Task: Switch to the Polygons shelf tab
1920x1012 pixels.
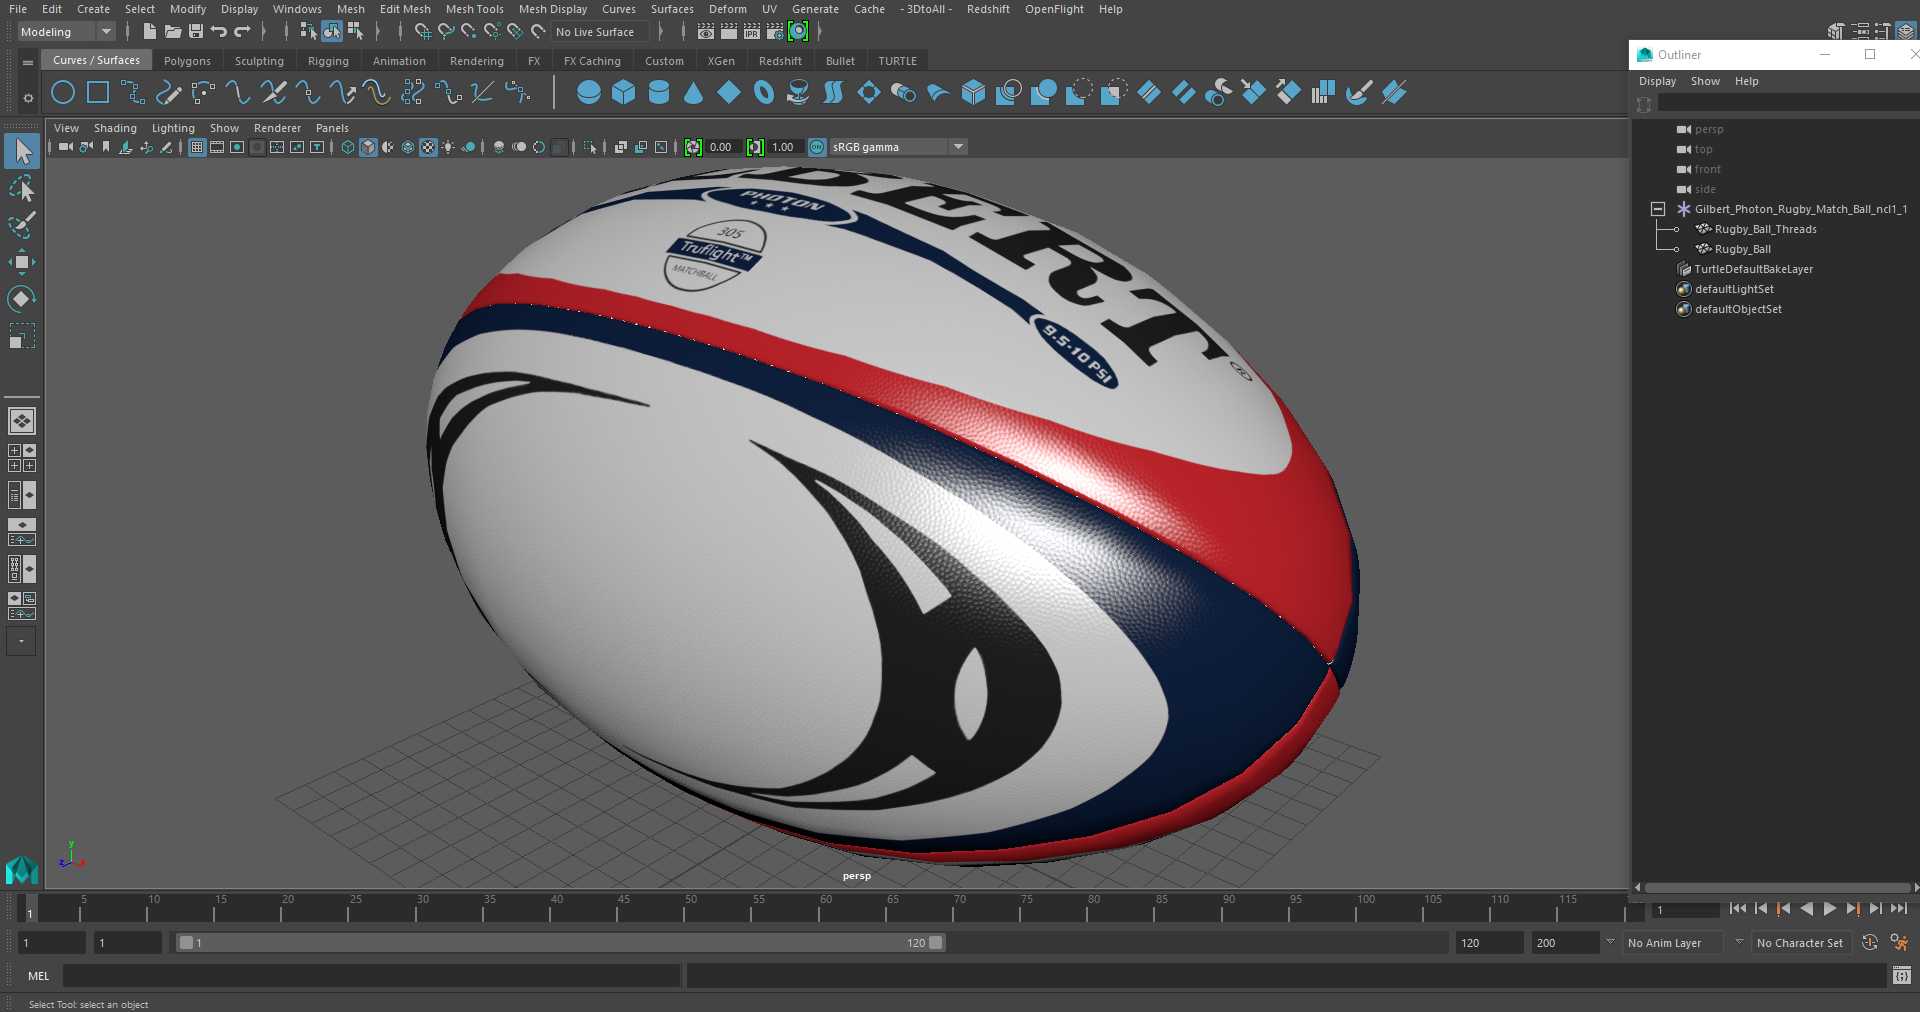Action: click(x=187, y=61)
